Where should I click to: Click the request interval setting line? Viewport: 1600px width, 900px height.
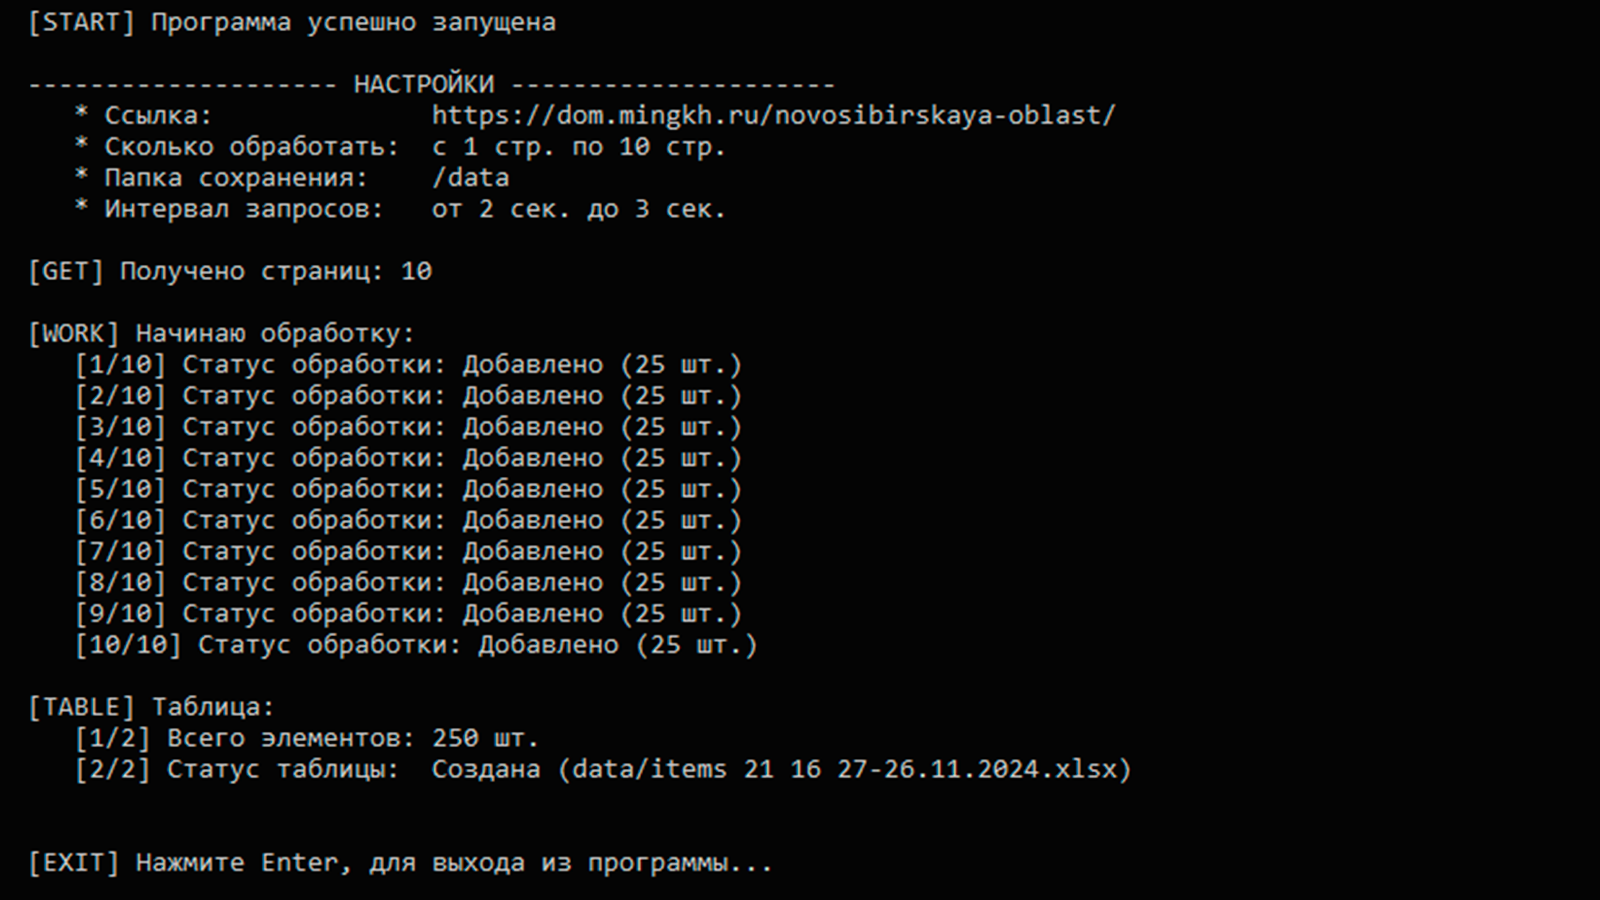coord(400,209)
